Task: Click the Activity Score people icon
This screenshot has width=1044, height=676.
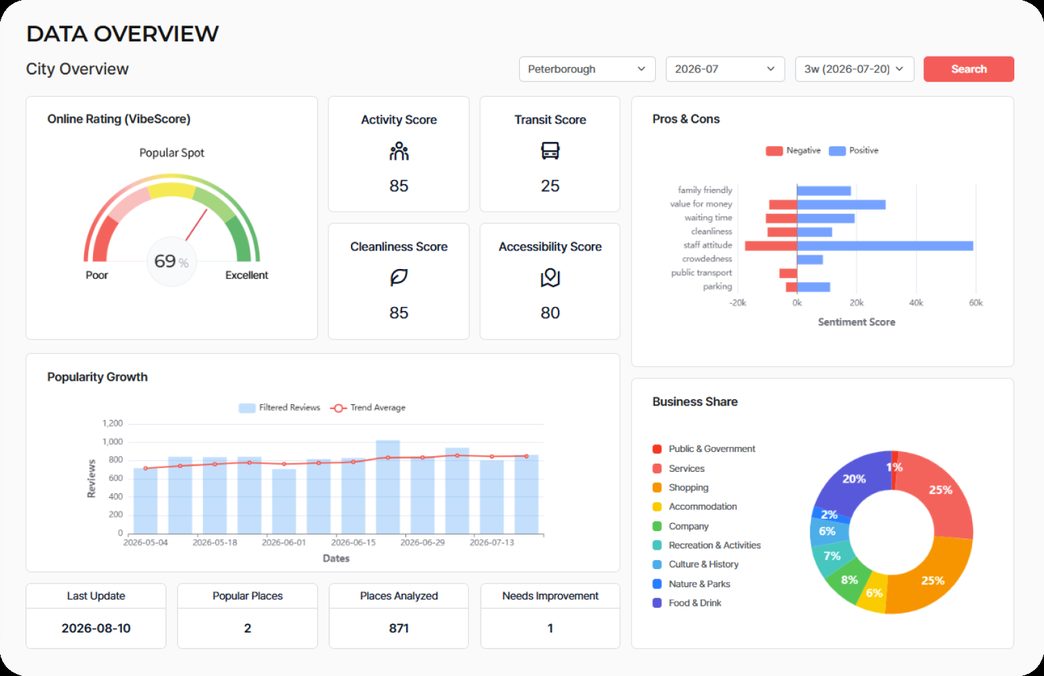Action: pyautogui.click(x=399, y=151)
